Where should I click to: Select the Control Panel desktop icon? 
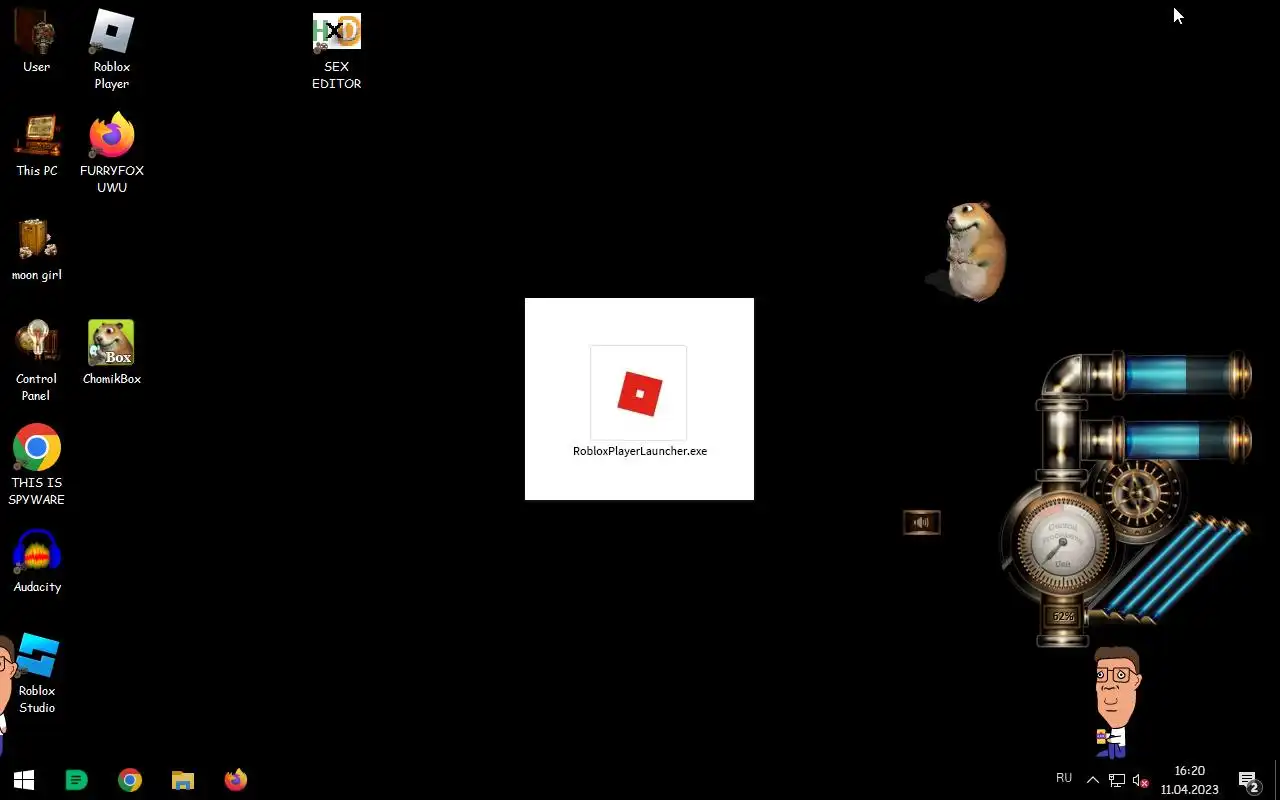37,360
